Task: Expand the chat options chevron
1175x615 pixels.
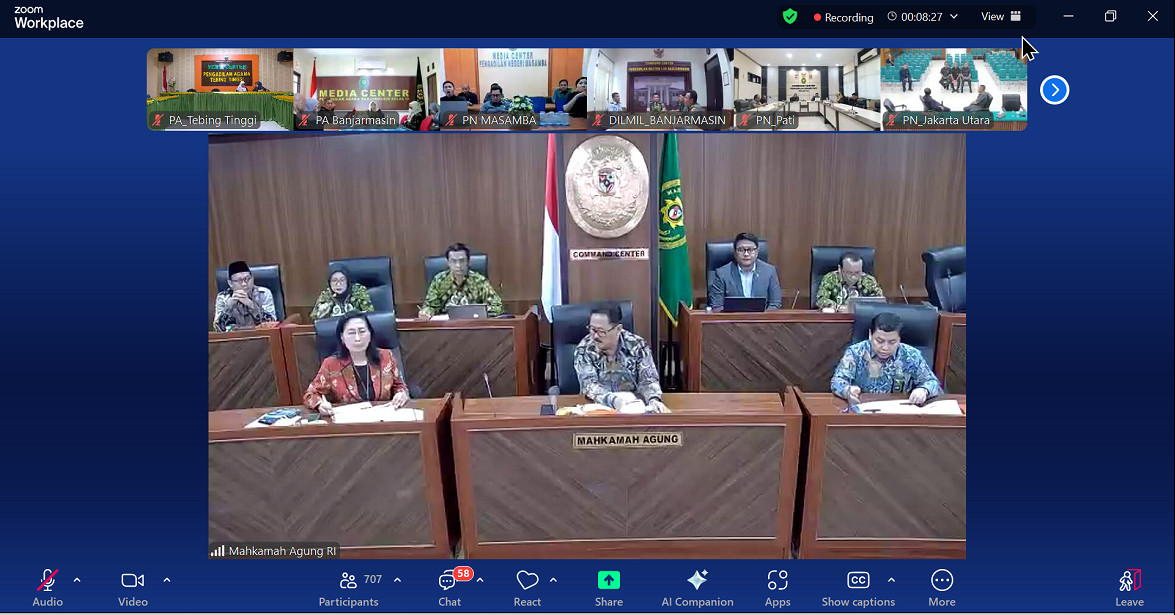Action: pyautogui.click(x=480, y=580)
